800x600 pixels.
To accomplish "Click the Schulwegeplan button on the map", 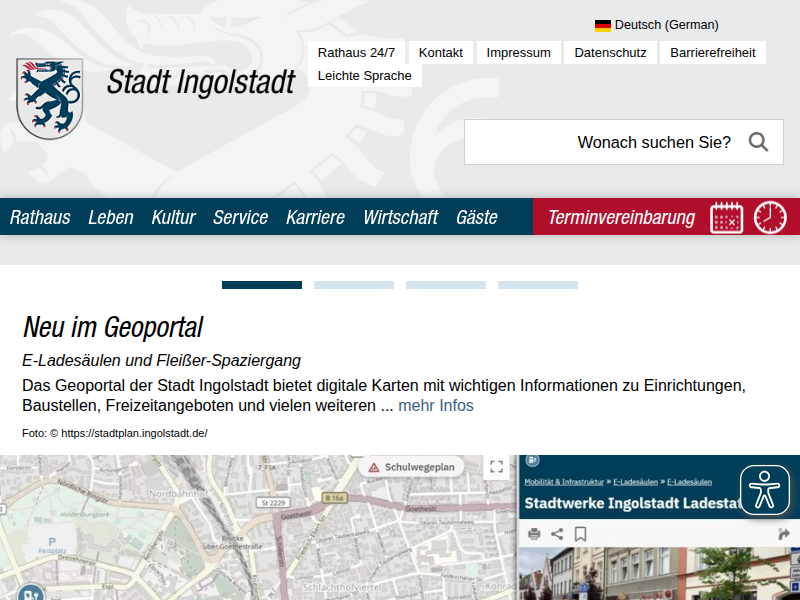I will click(411, 467).
